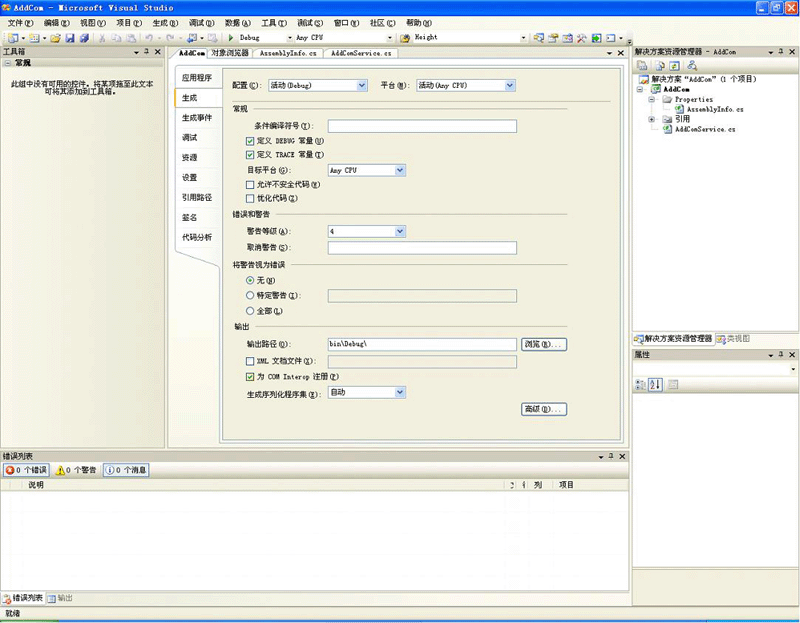The image size is (800, 623).
Task: Open the 生成 menu in the menu bar
Action: click(165, 23)
